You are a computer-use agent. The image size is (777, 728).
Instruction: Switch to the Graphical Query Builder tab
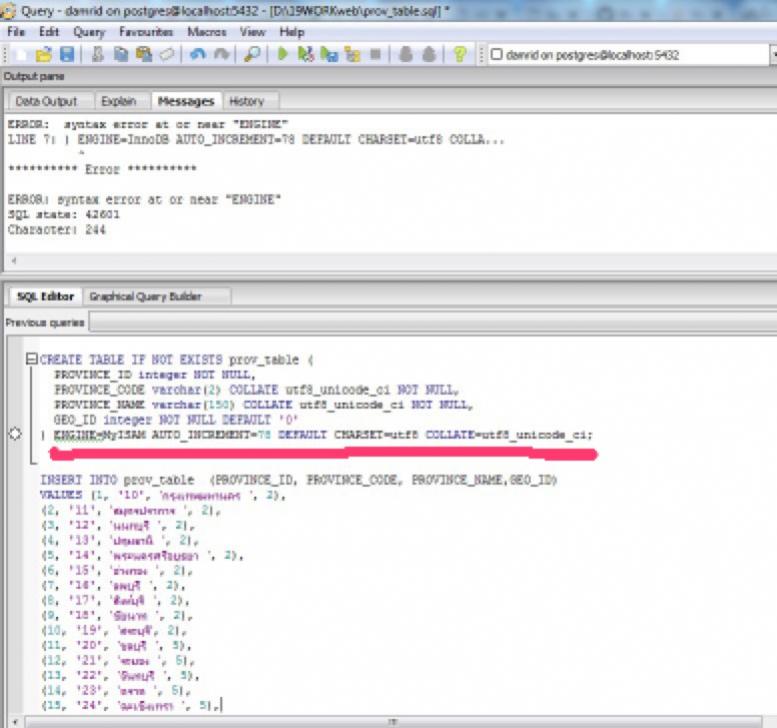pos(145,296)
